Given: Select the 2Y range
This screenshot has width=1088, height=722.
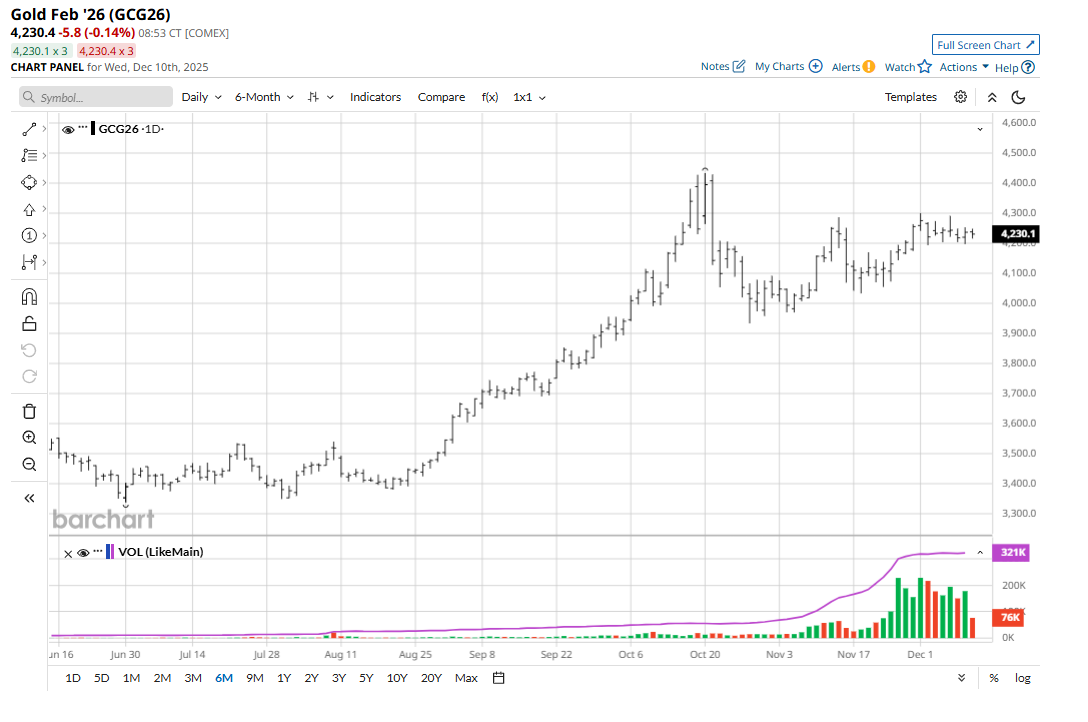Looking at the screenshot, I should coord(312,678).
